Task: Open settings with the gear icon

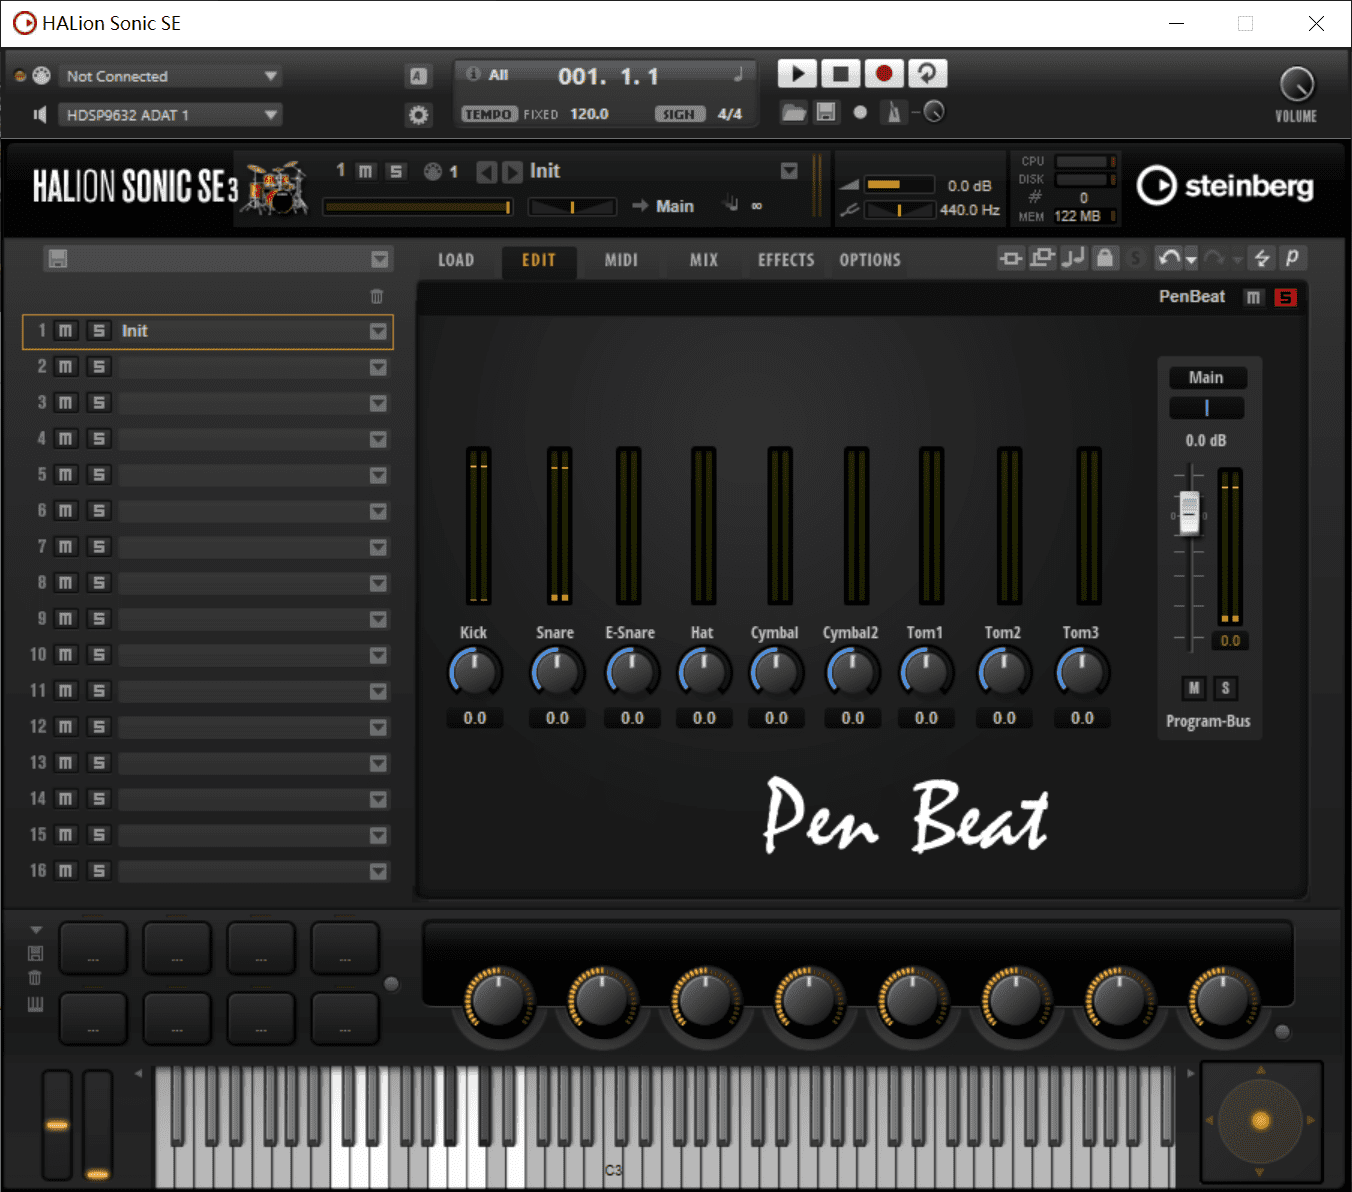Action: [x=418, y=115]
